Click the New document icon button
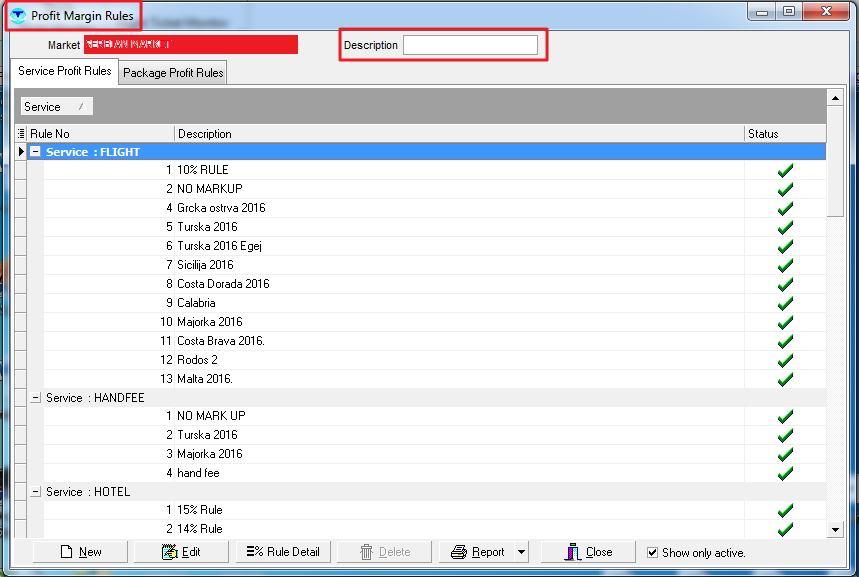 pos(68,552)
